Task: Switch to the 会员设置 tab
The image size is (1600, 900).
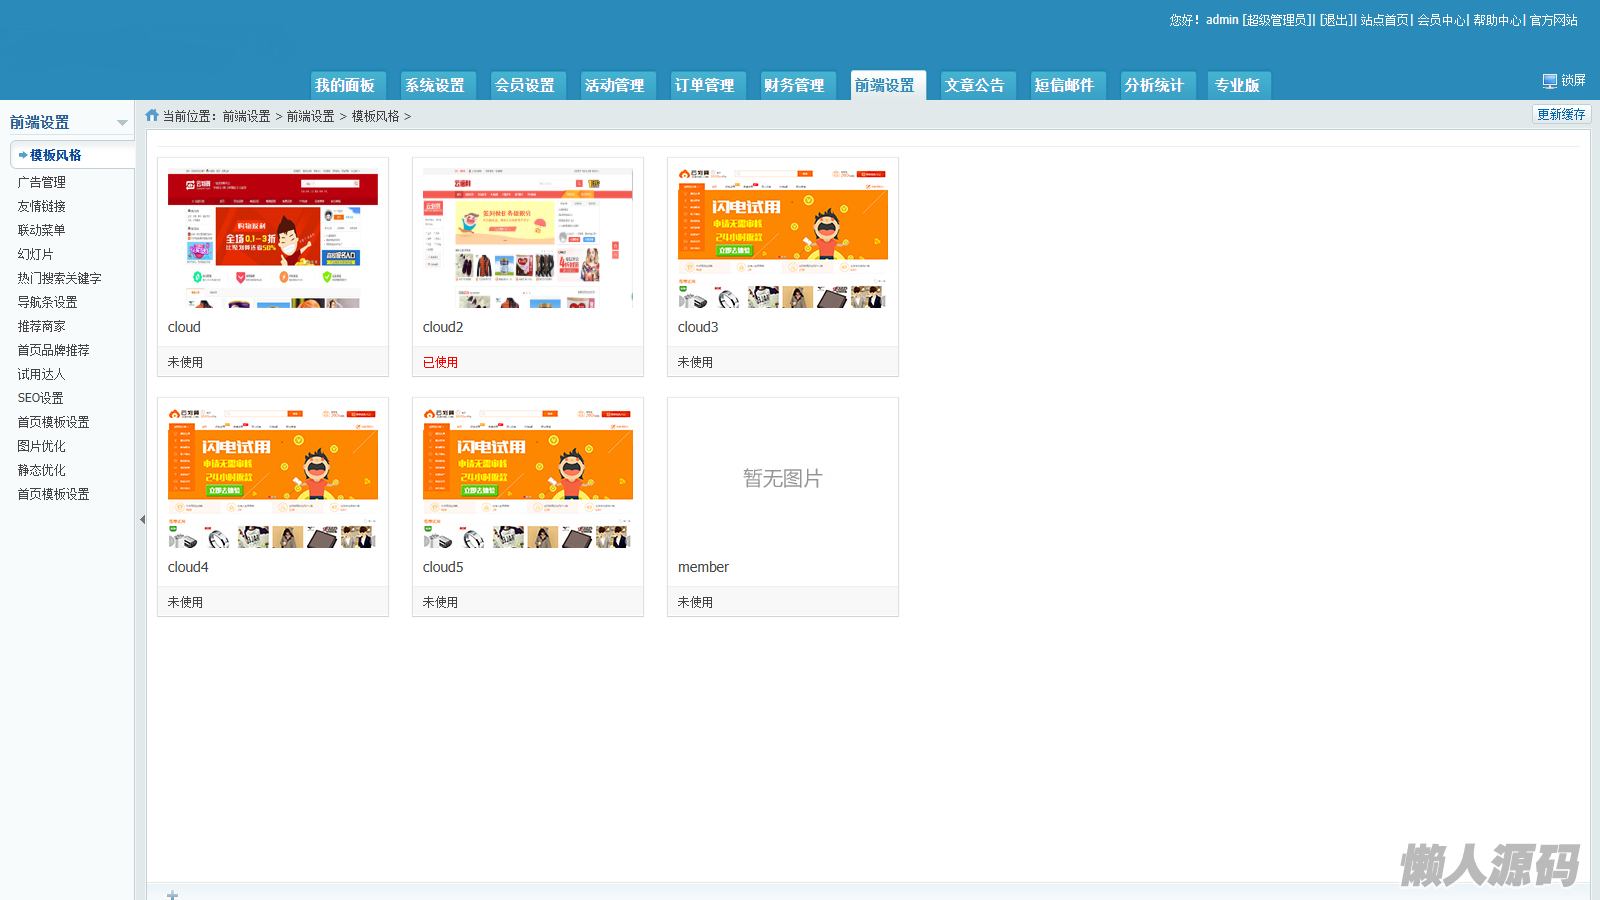Action: tap(525, 85)
